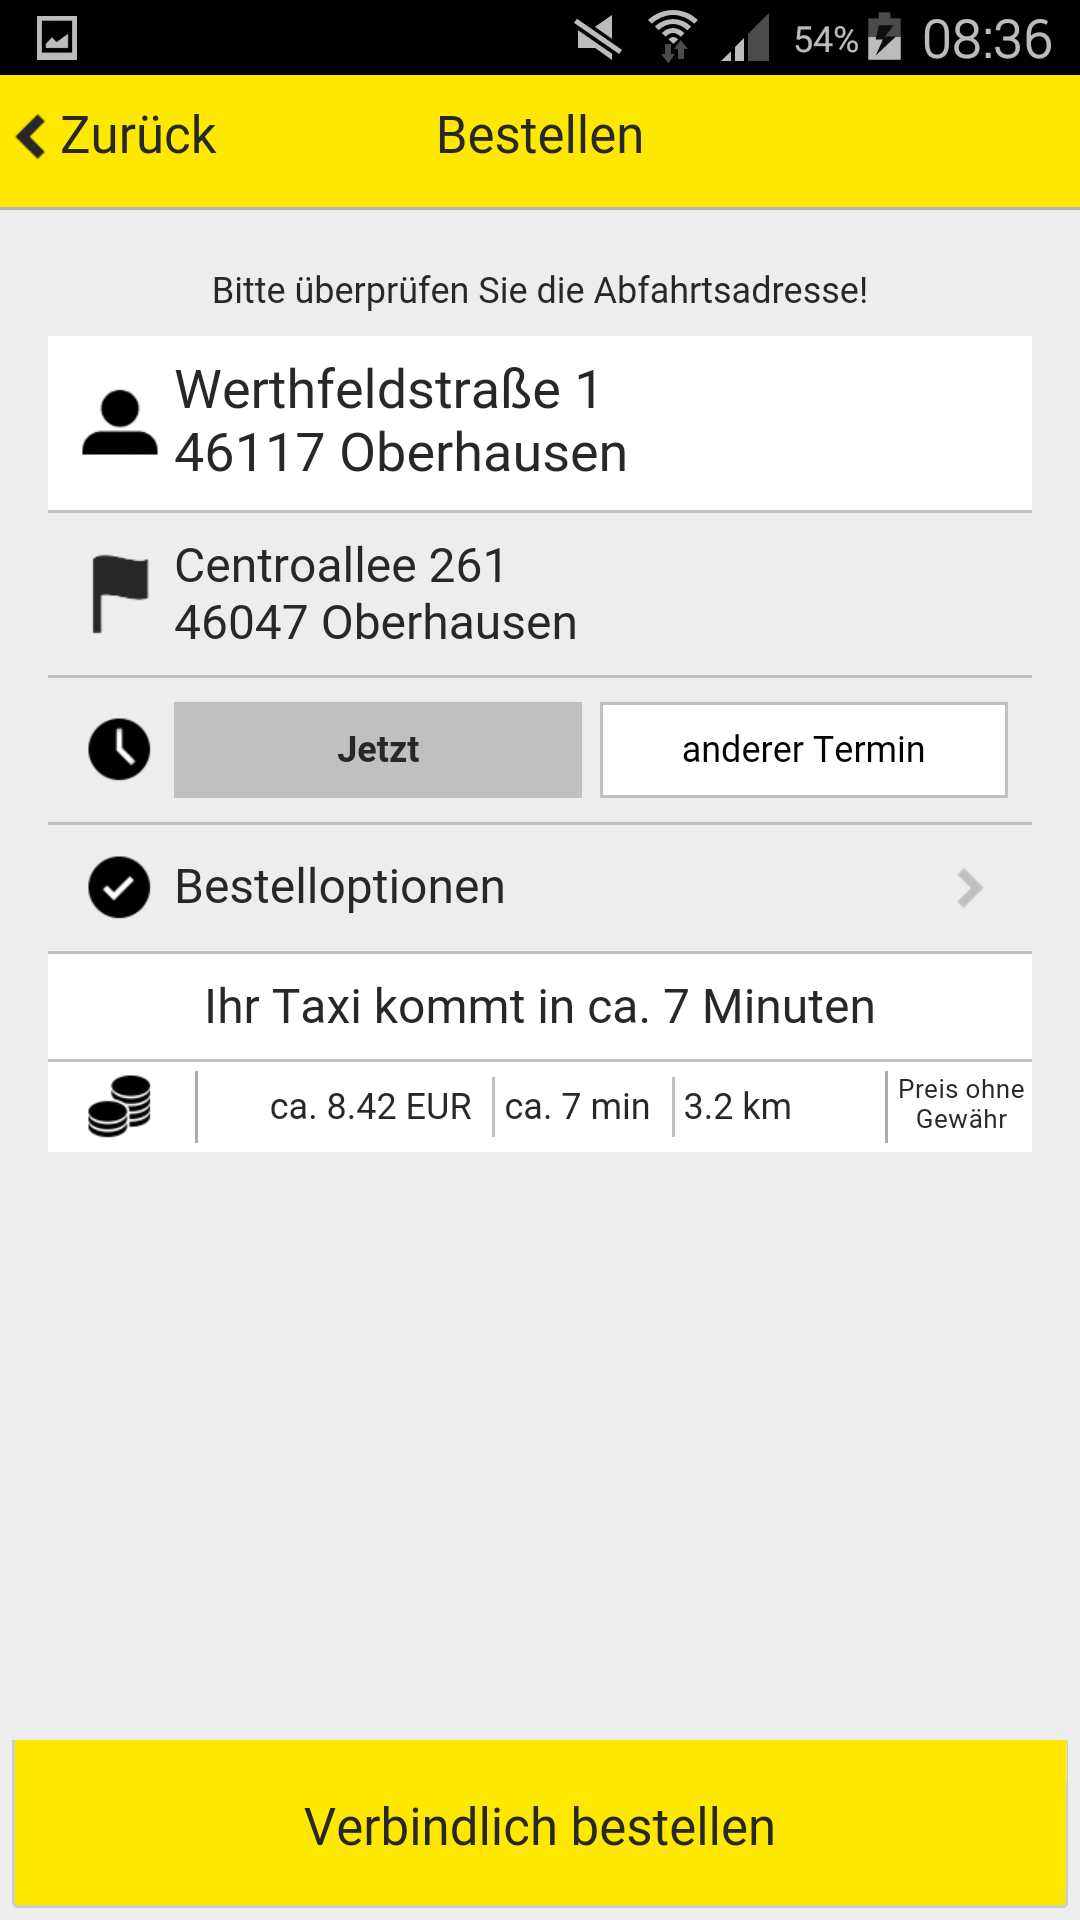
Task: Tap the back chevron arrow icon
Action: click(32, 136)
